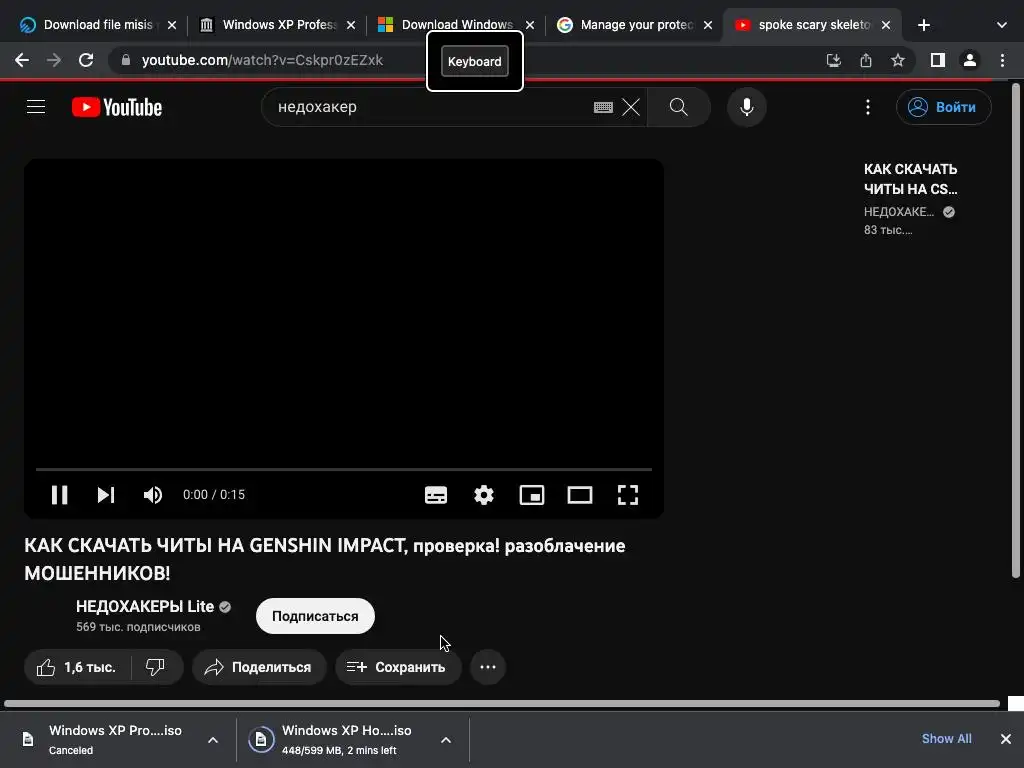Expand options for Windows XP Ho iso download
The height and width of the screenshot is (768, 1024).
(x=445, y=740)
